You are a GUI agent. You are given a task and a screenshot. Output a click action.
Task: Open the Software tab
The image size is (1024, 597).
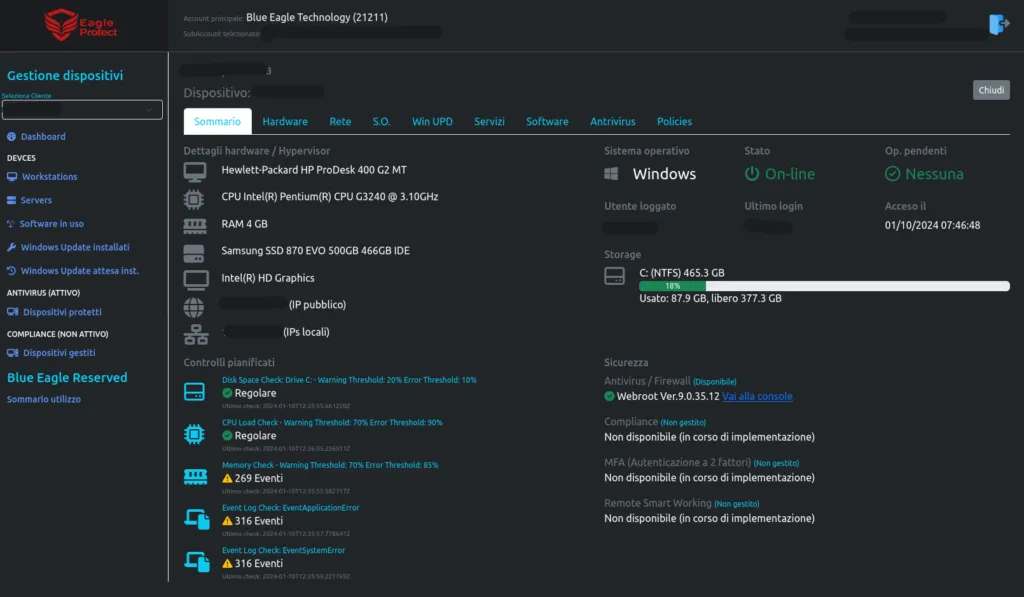[547, 121]
